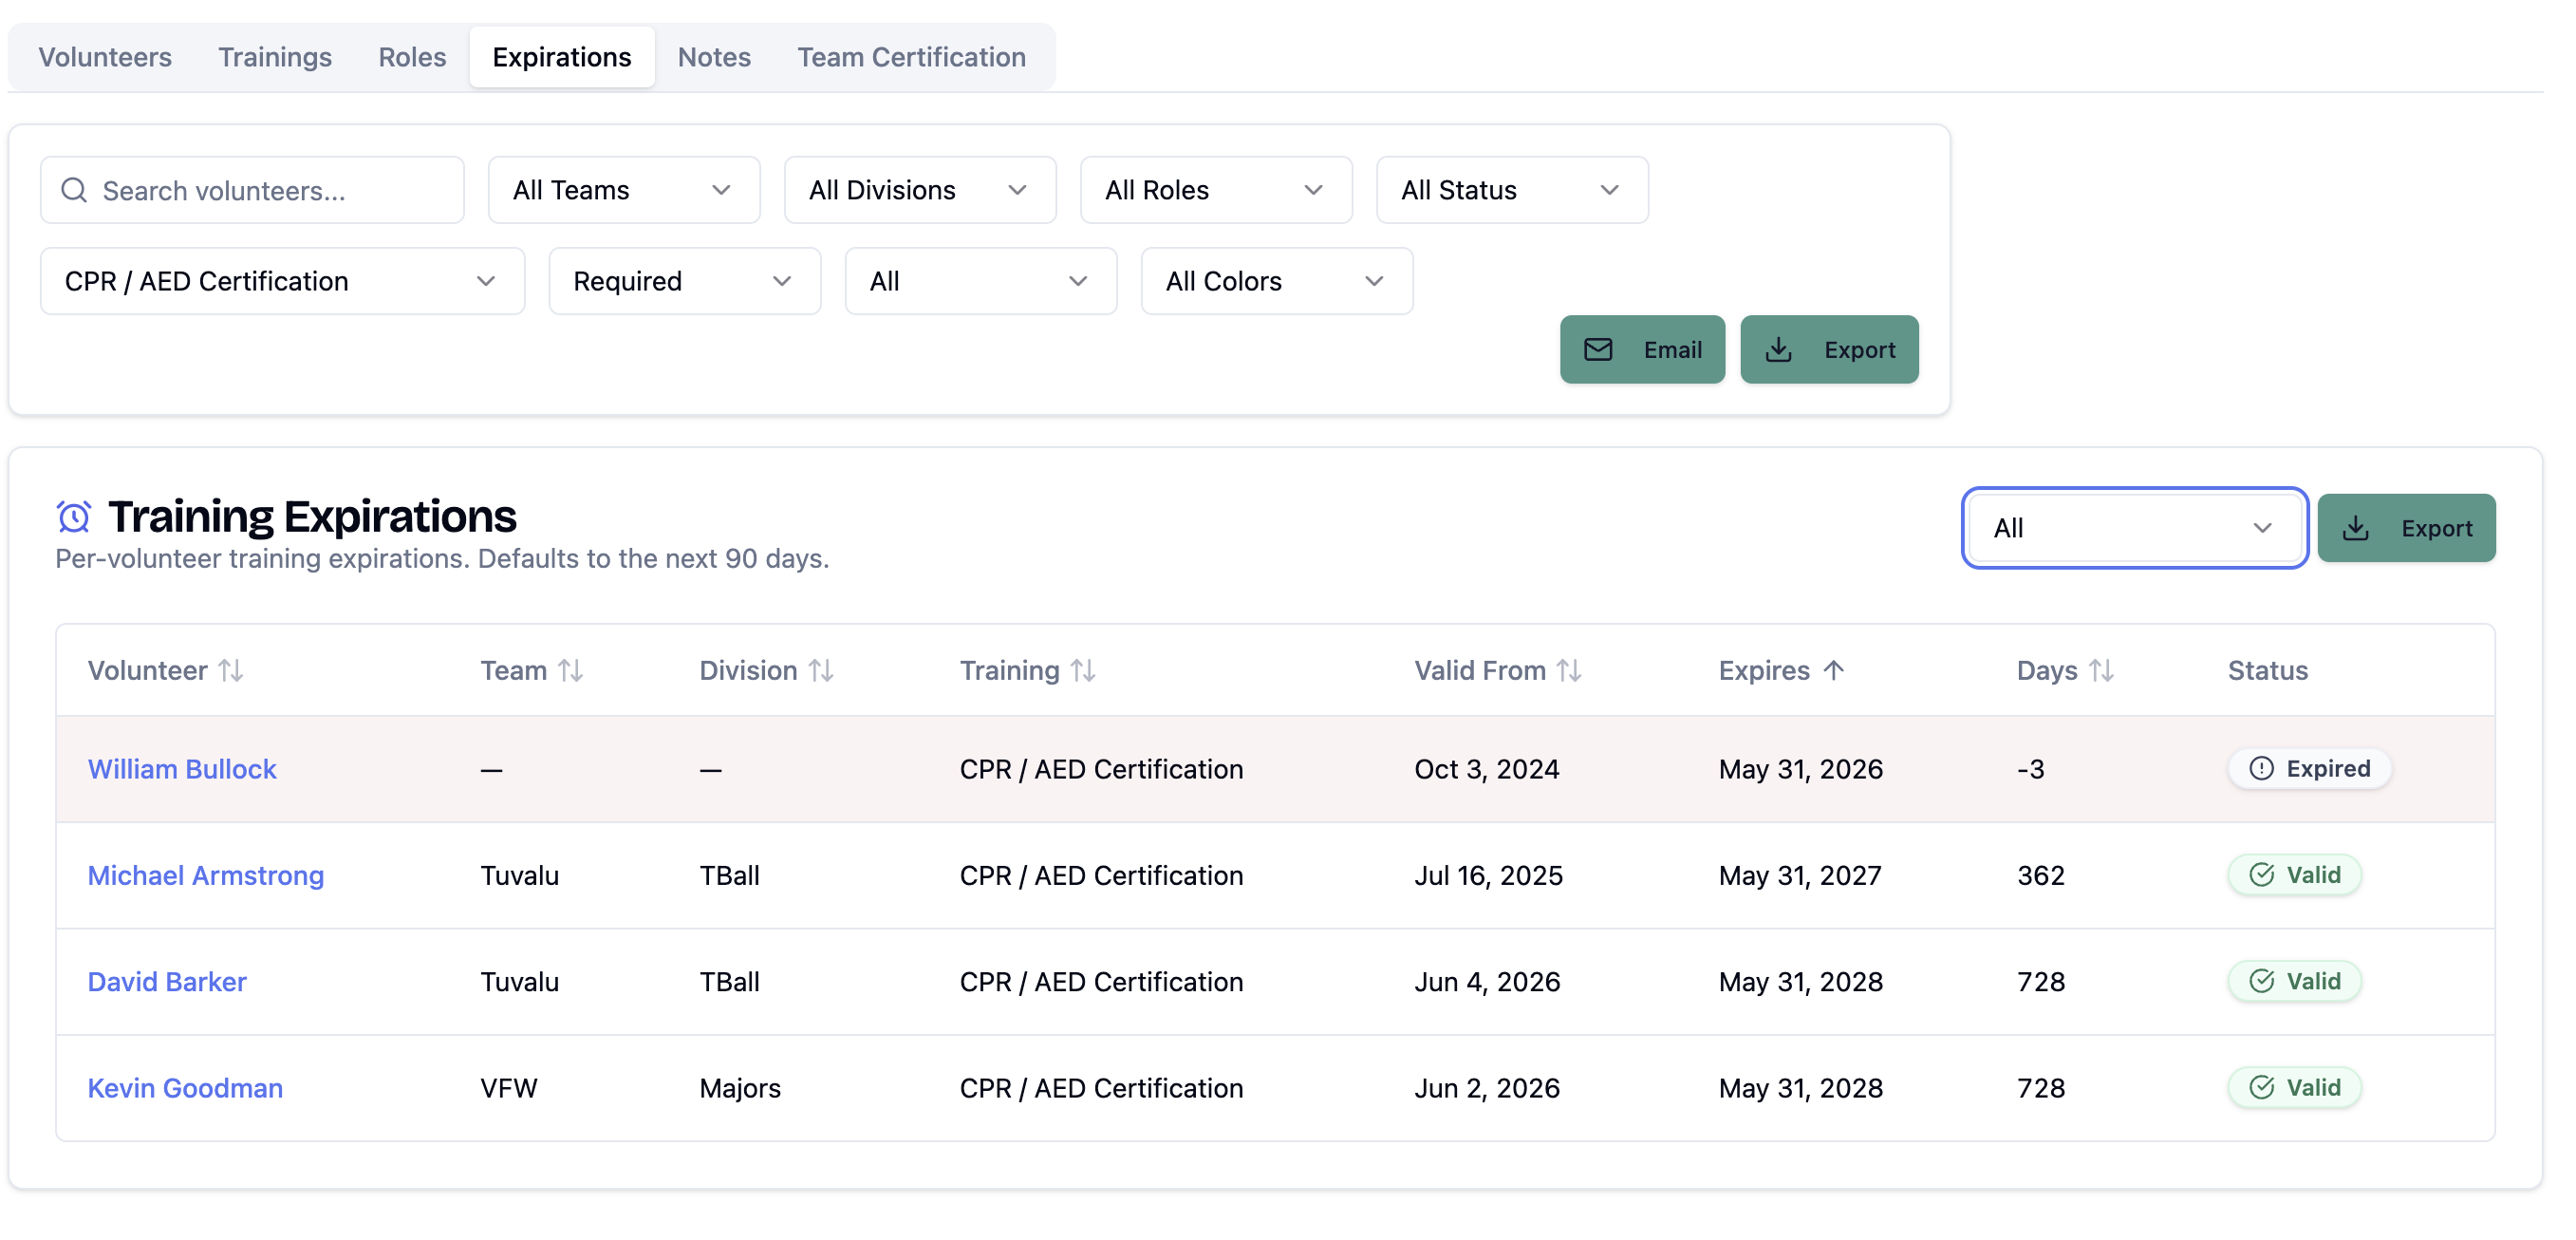The image size is (2576, 1240).
Task: Click the 'May 31, 2026' expiration date
Action: point(1800,768)
